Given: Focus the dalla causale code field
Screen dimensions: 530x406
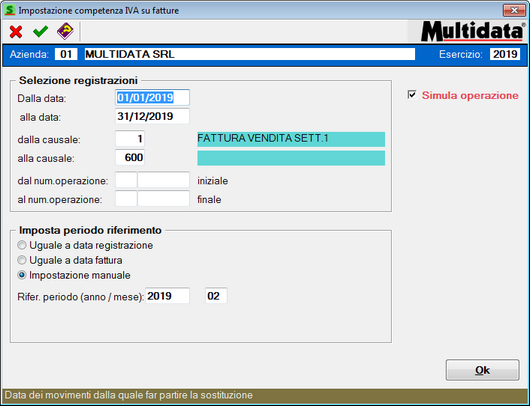Looking at the screenshot, I should tap(130, 139).
